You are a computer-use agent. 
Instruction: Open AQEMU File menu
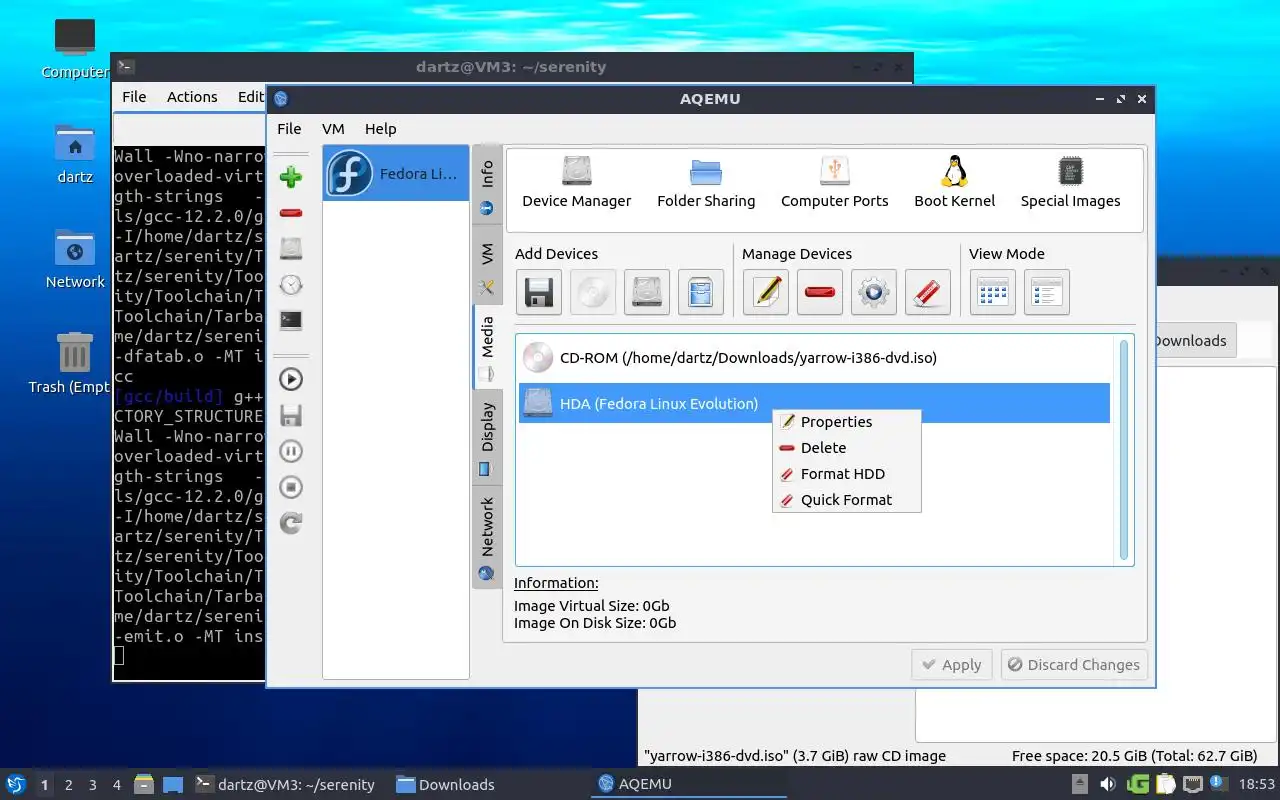click(289, 128)
